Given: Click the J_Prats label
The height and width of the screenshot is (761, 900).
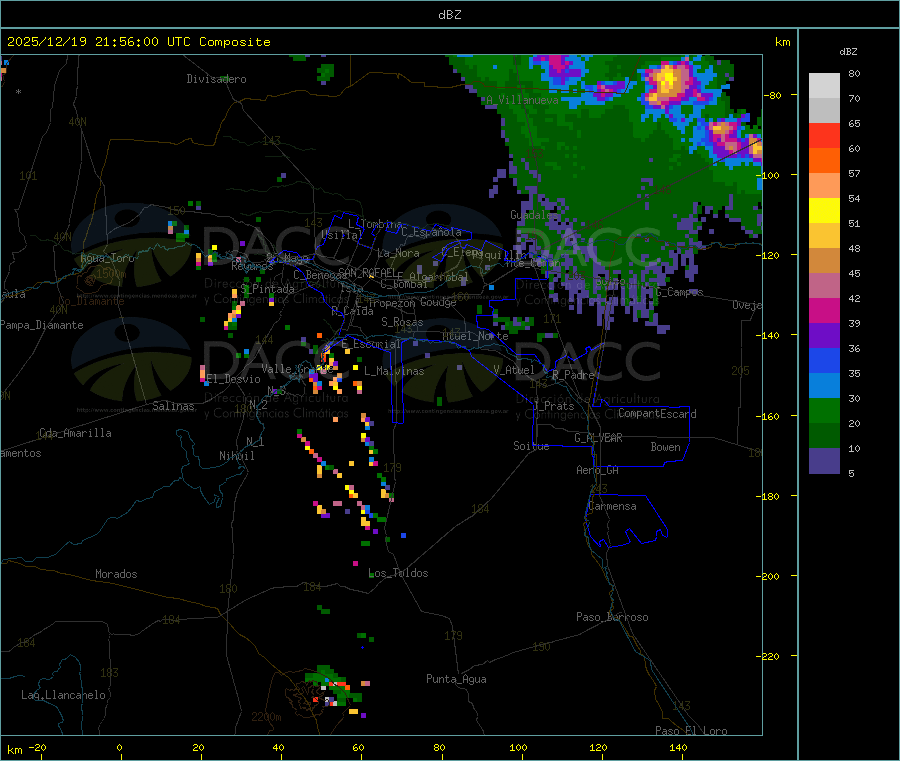Looking at the screenshot, I should 553,406.
